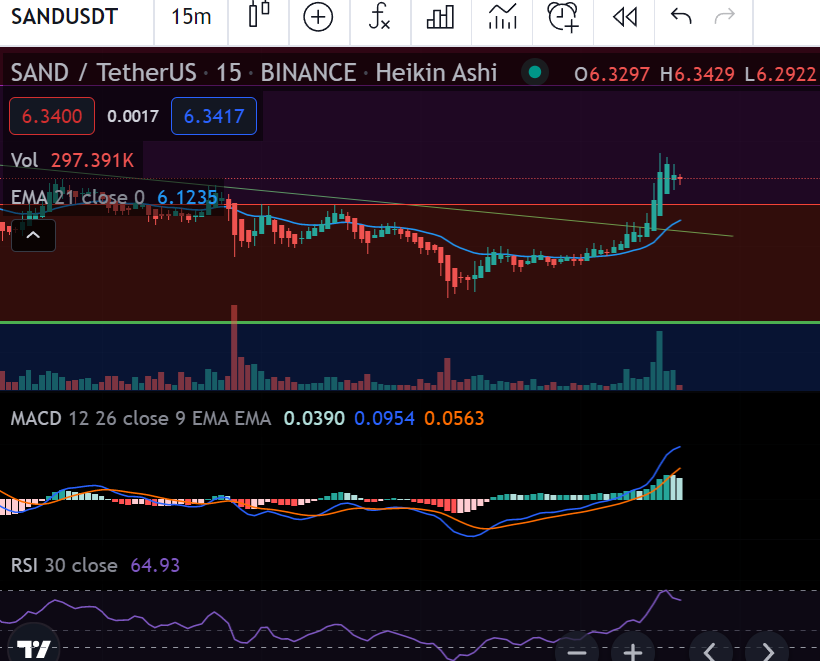Collapse the indicator legend with the caret
Screen dimensions: 820x661
pos(33,235)
